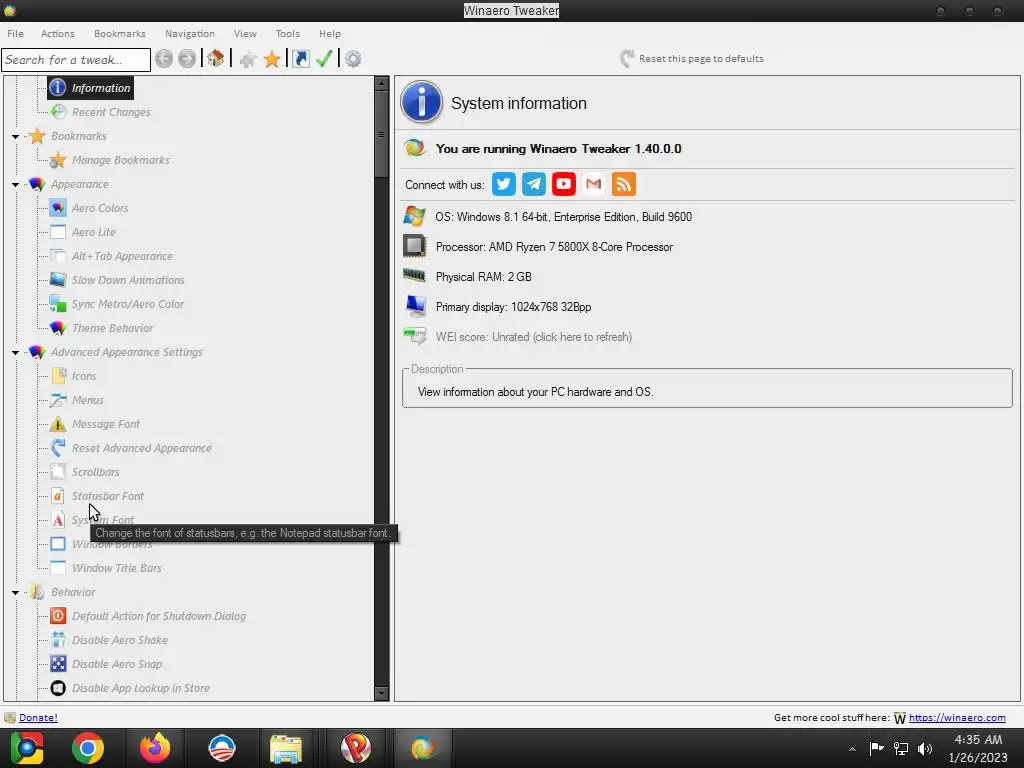Screen dimensions: 1024x768
Task: Open the Telegram connect icon
Action: [534, 184]
